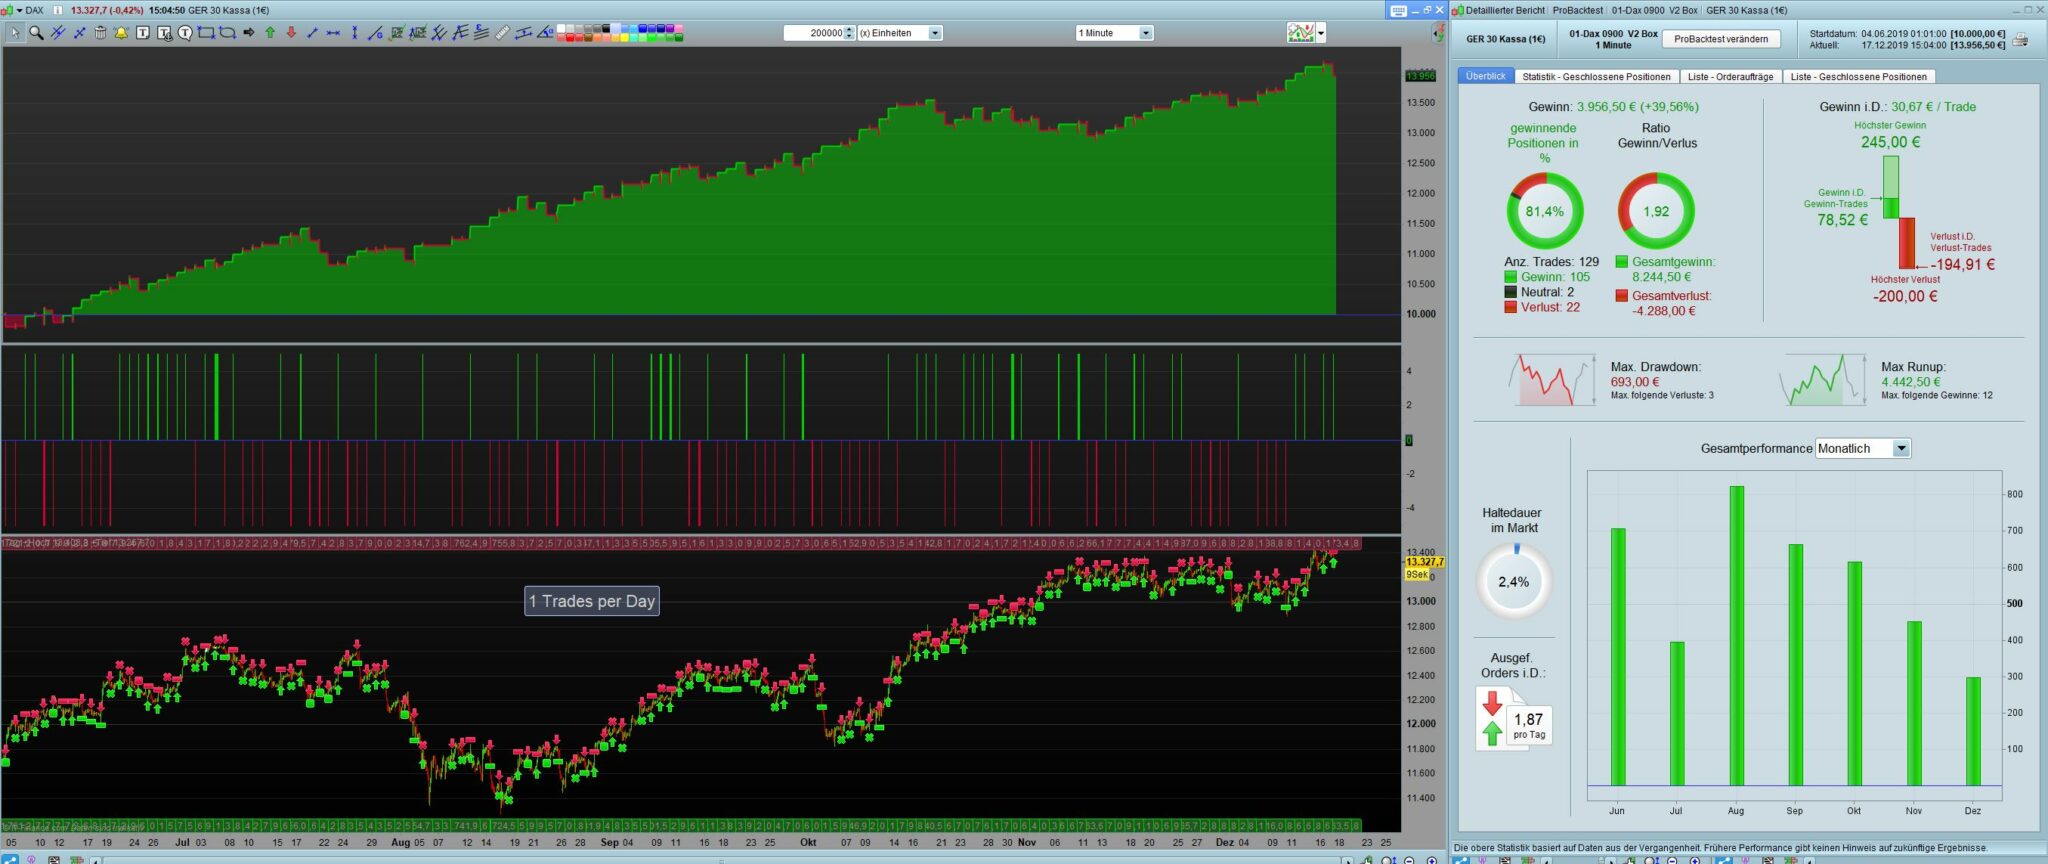Screen dimensions: 2048x864
Task: Click the yellow 13.327,7 price label
Action: pos(1424,562)
